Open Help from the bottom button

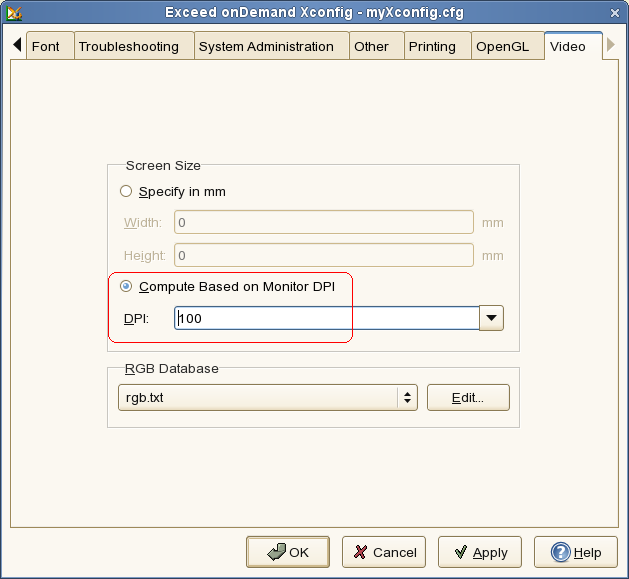click(x=575, y=552)
